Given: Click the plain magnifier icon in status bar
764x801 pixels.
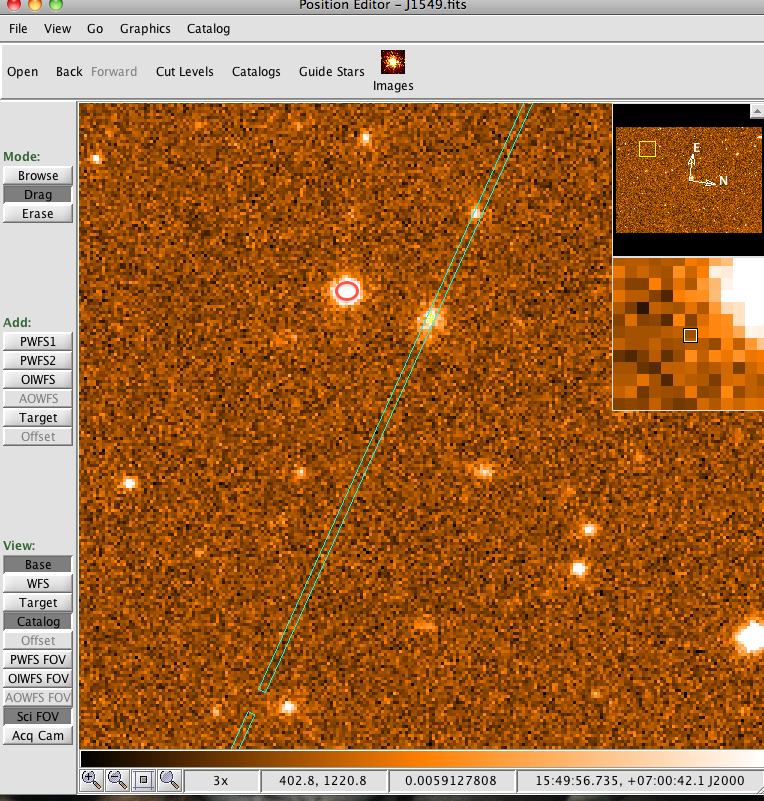Looking at the screenshot, I should [x=168, y=778].
